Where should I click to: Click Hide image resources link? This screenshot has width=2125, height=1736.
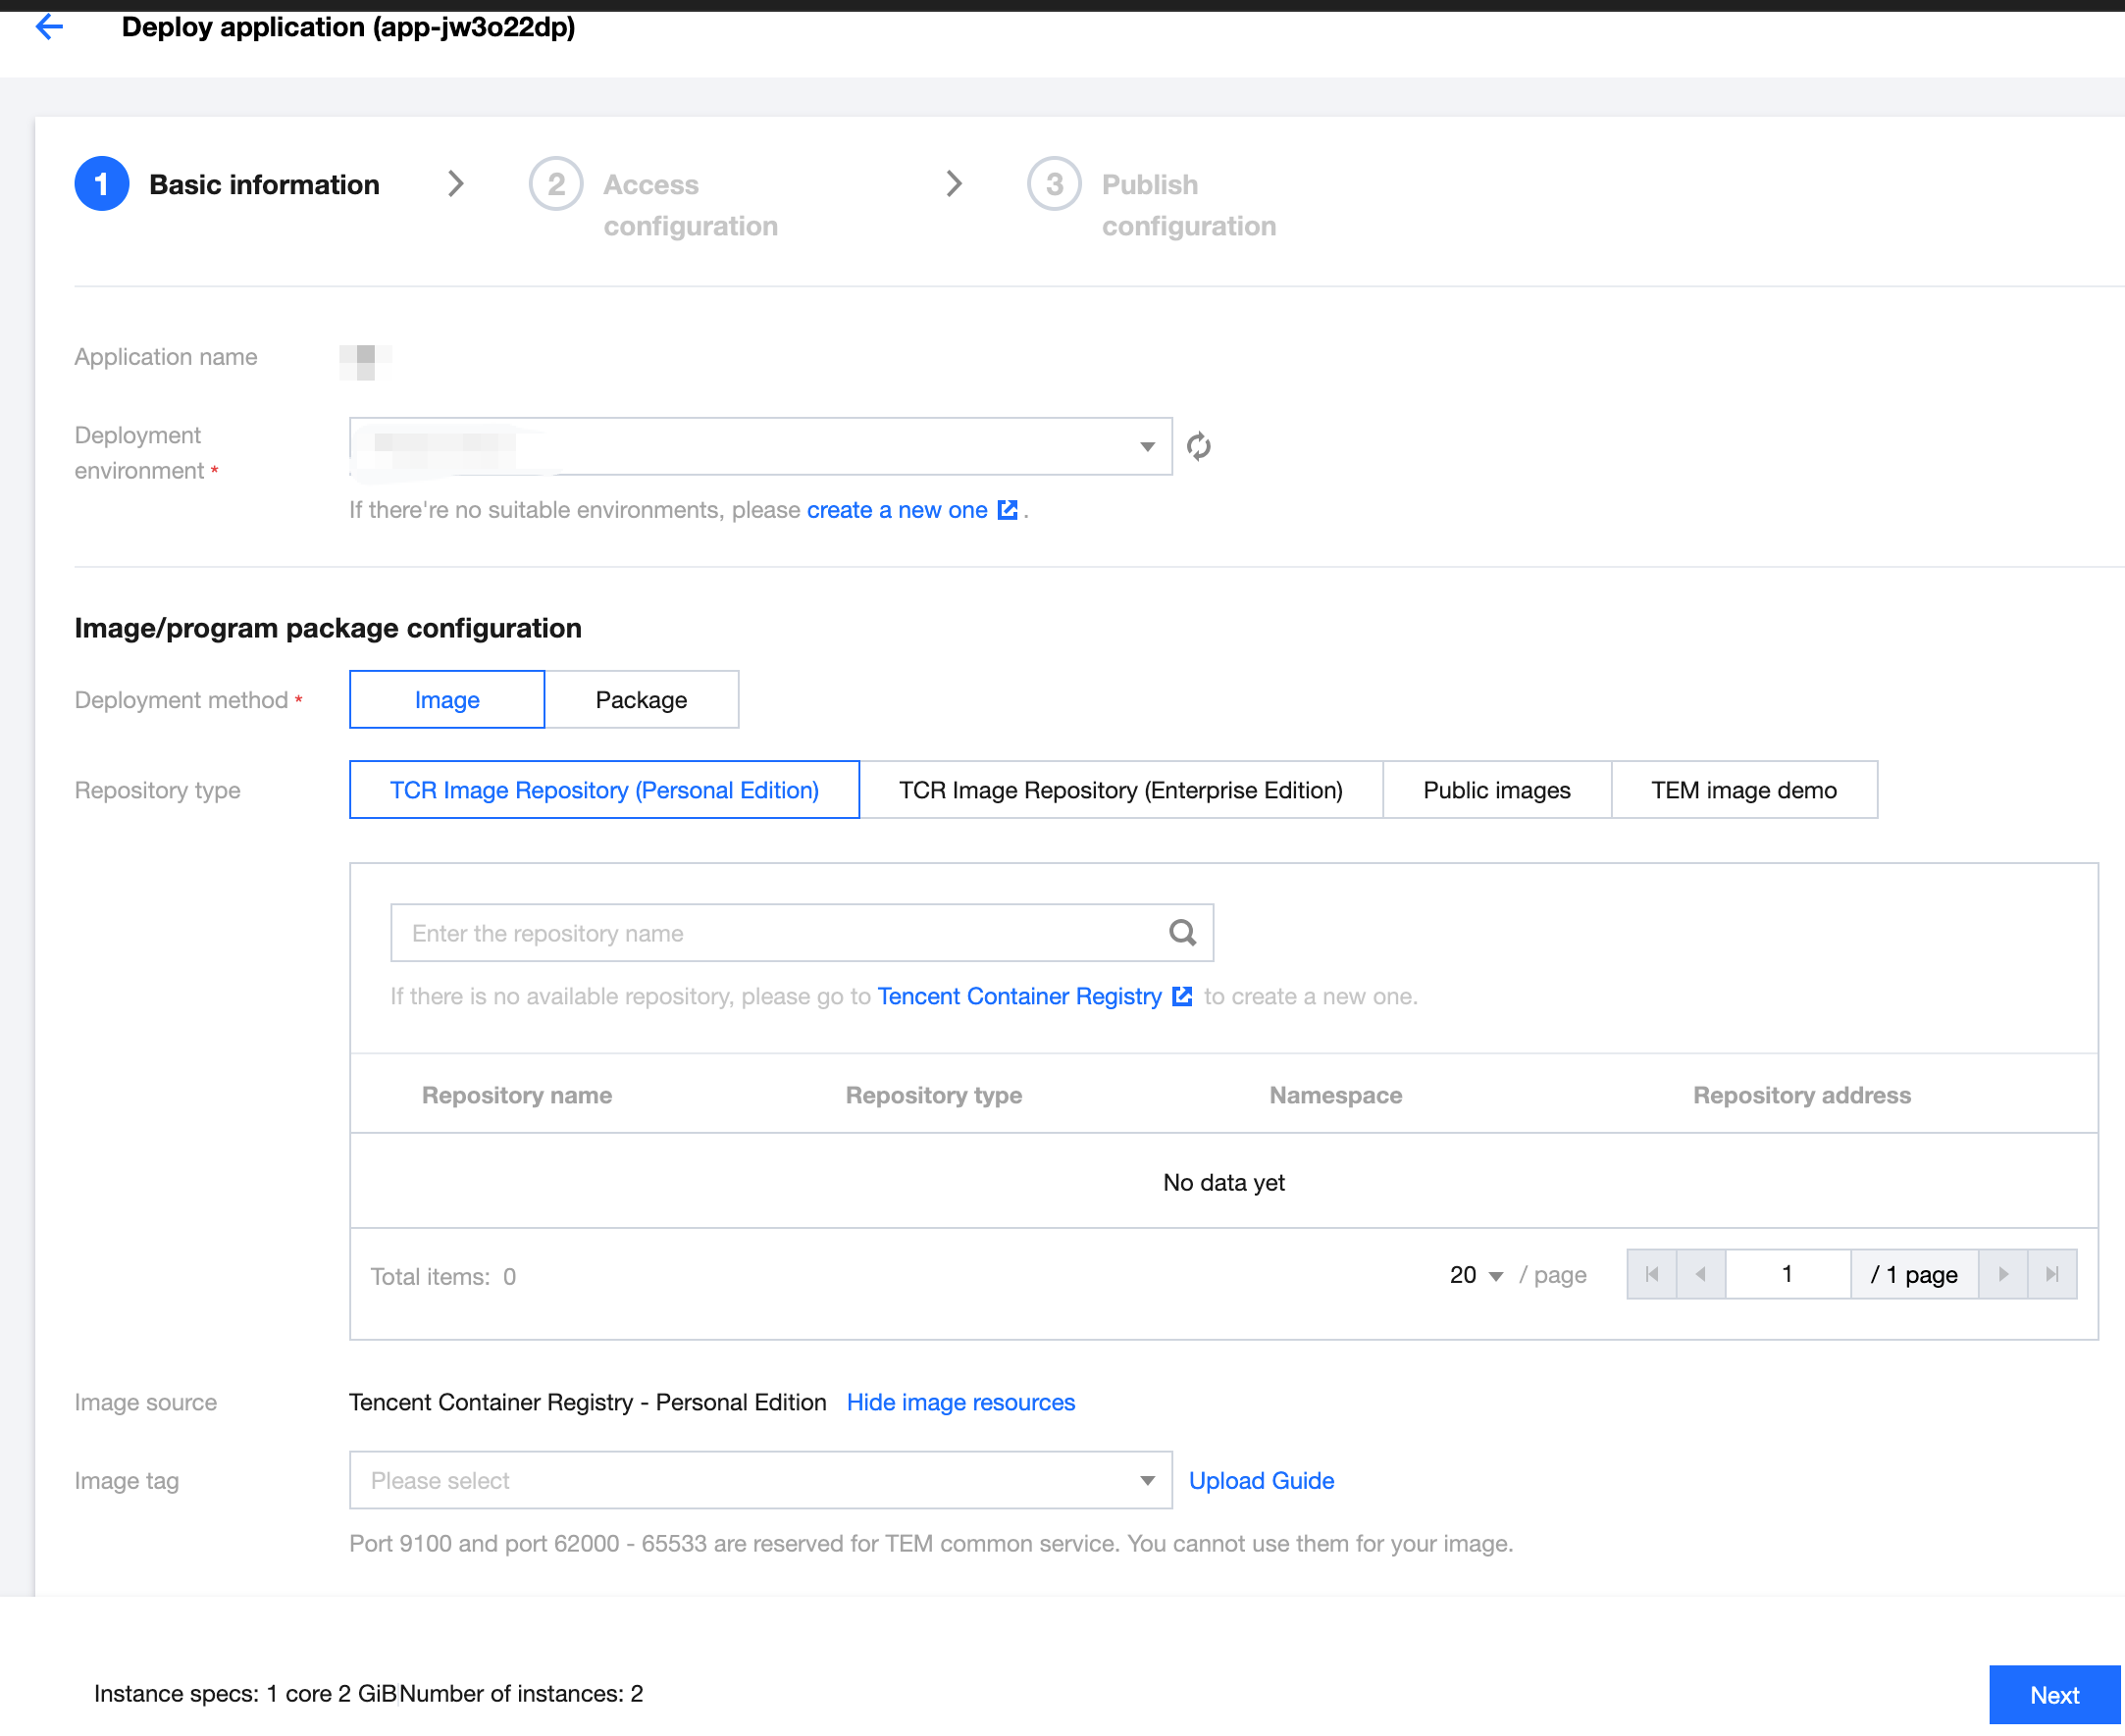pyautogui.click(x=960, y=1402)
